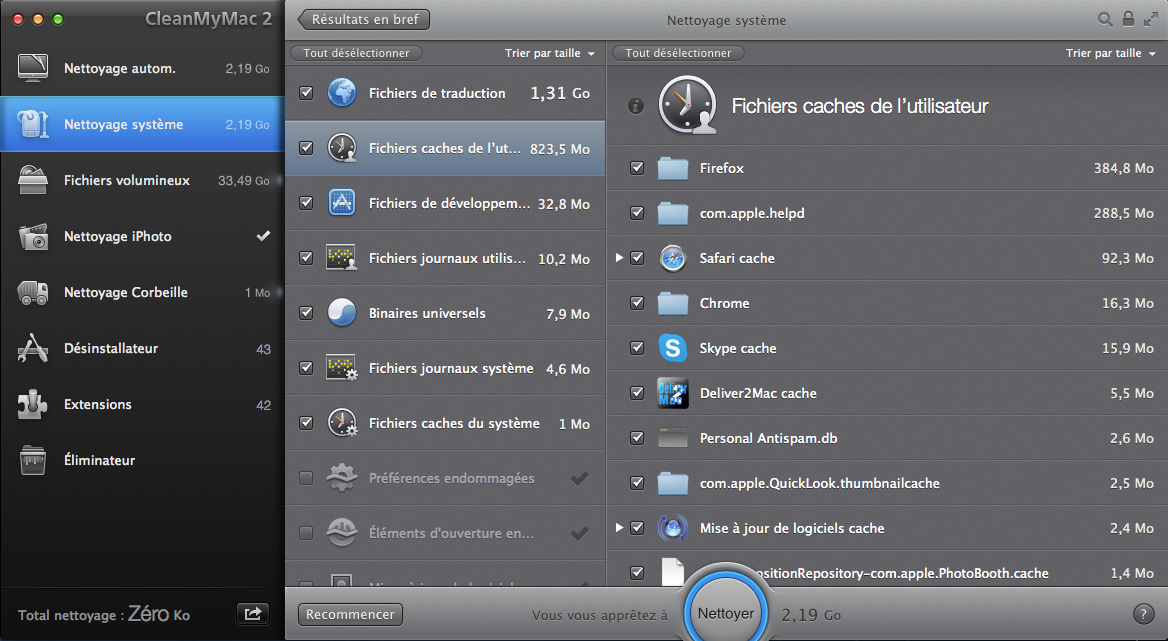Uncheck the Chrome checkbox
Viewport: 1168px width, 641px height.
point(637,303)
